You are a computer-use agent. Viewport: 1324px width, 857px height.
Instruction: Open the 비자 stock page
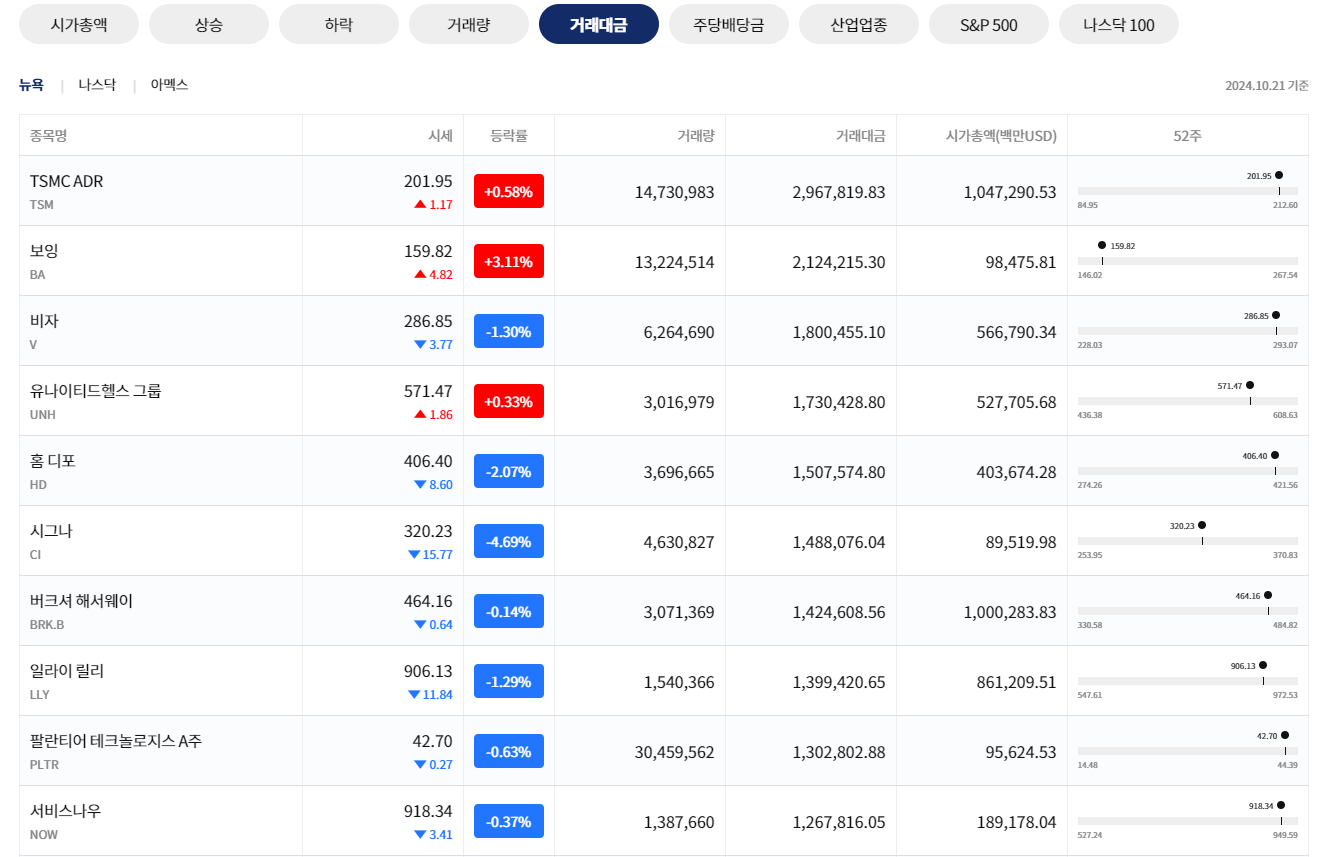(x=44, y=321)
